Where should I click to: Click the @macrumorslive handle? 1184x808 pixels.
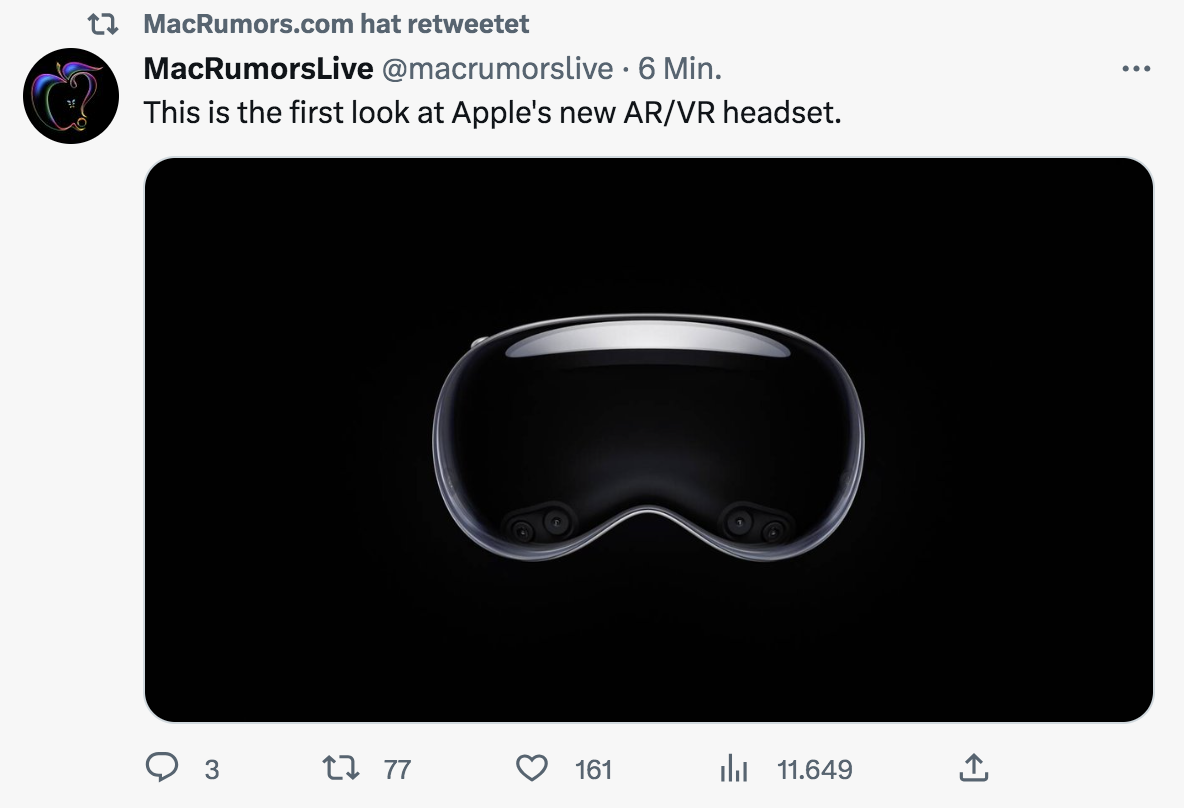point(497,68)
